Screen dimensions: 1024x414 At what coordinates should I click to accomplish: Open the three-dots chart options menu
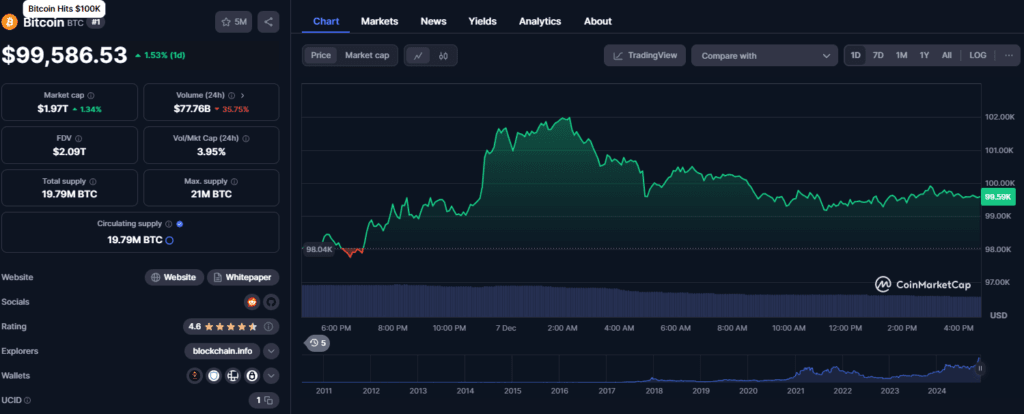click(1008, 56)
